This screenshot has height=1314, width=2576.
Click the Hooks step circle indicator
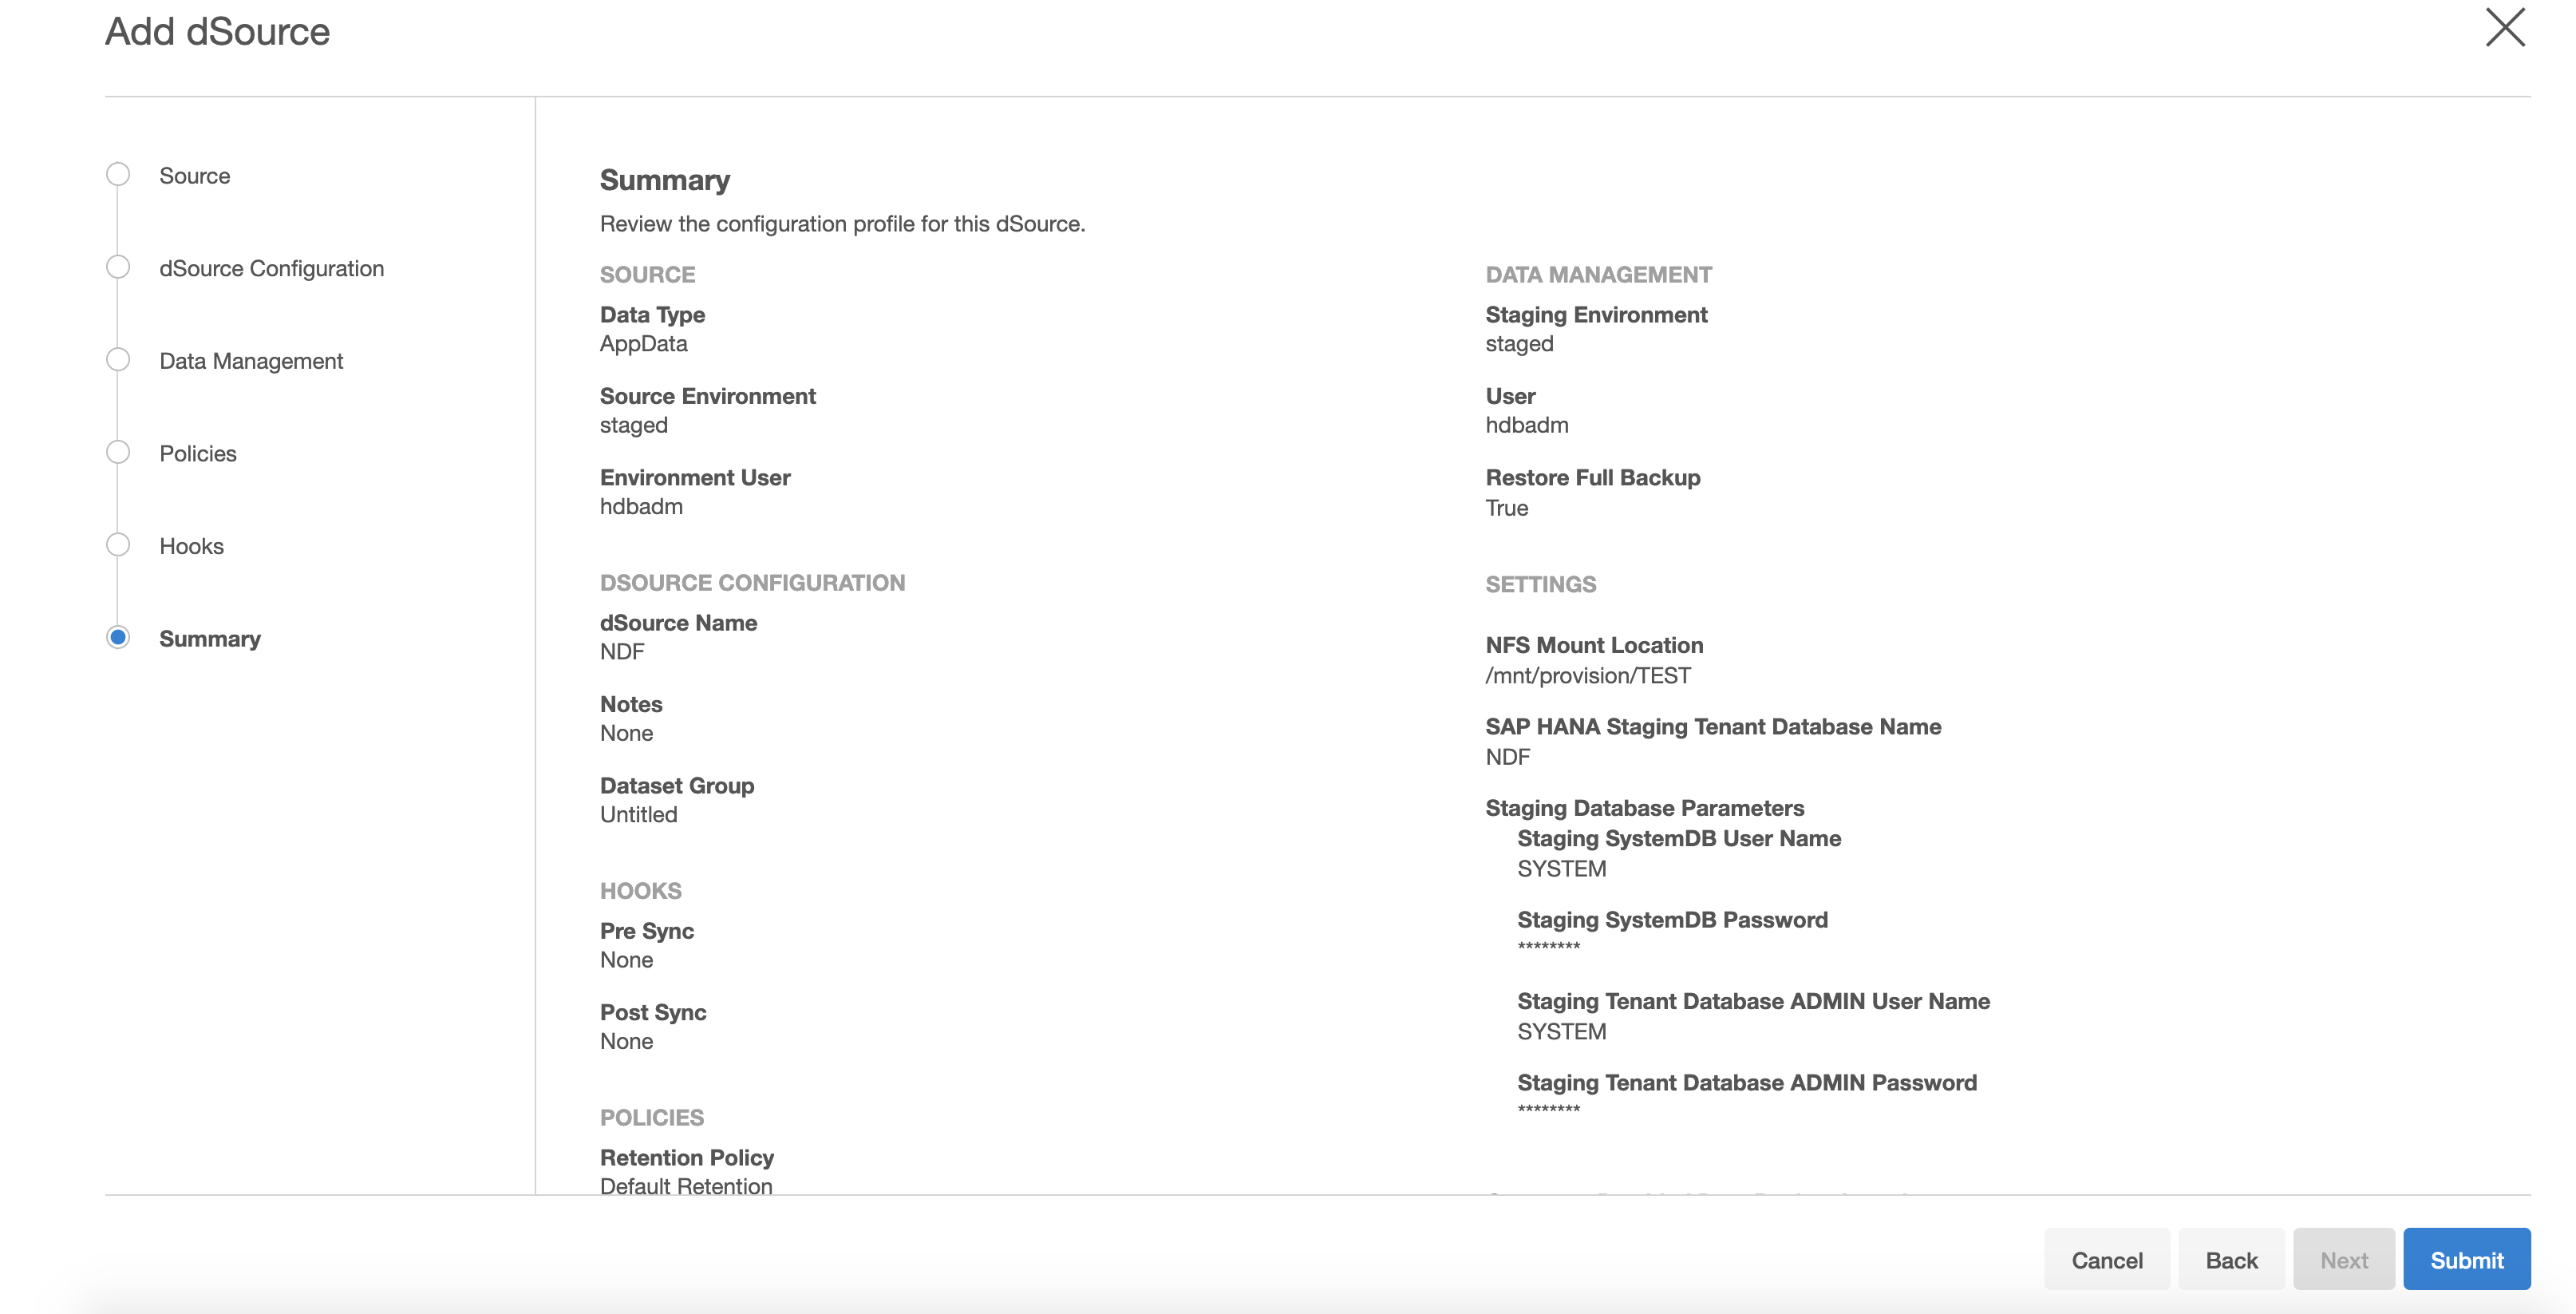118,545
